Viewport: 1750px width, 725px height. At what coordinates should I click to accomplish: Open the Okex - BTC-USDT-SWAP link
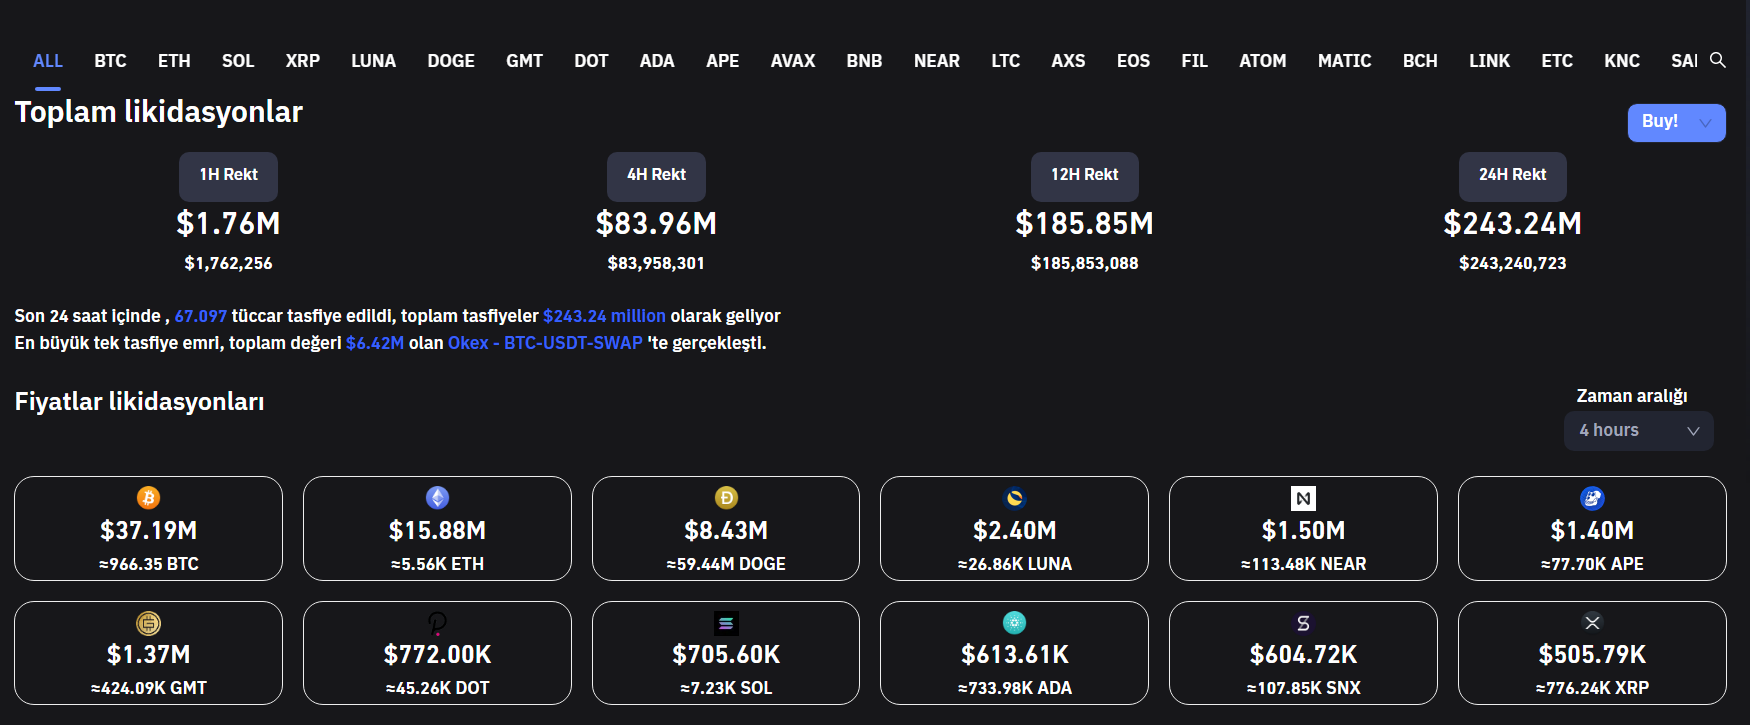coord(545,343)
